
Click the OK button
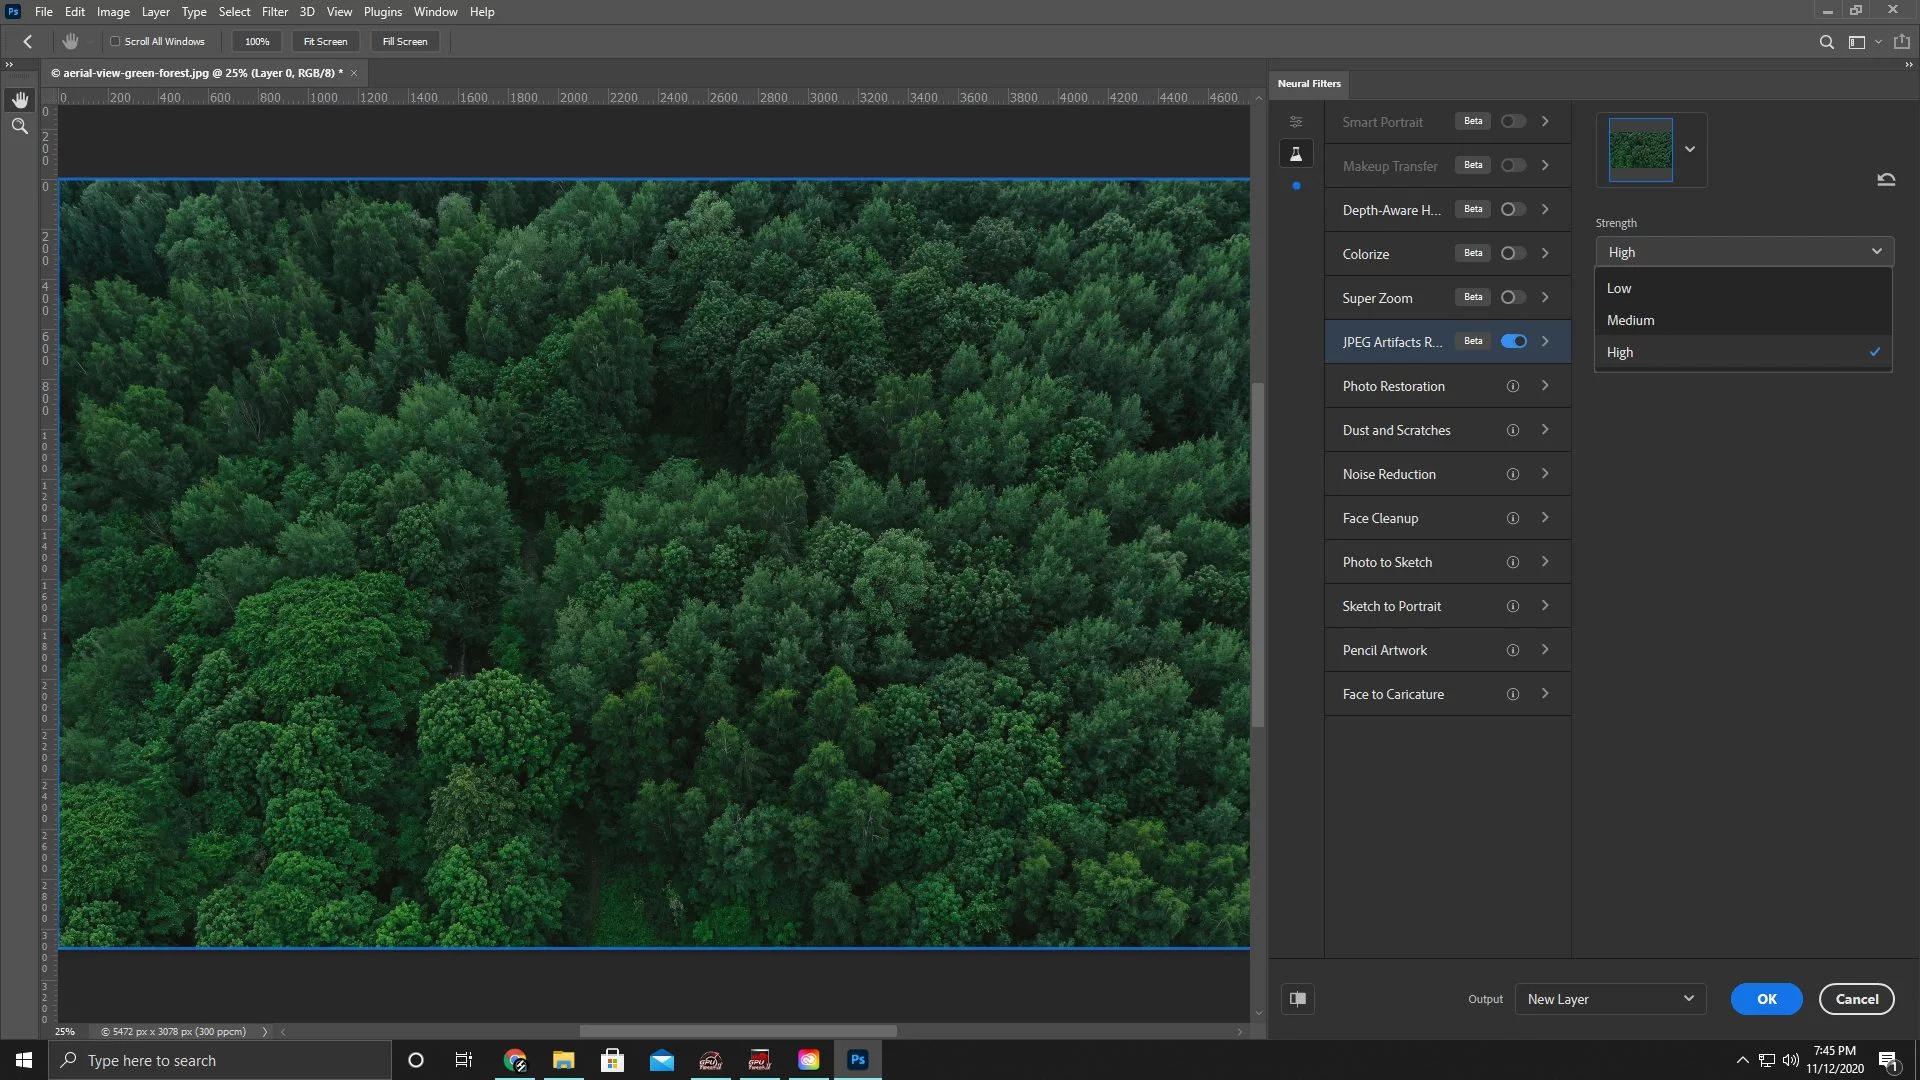pyautogui.click(x=1766, y=999)
